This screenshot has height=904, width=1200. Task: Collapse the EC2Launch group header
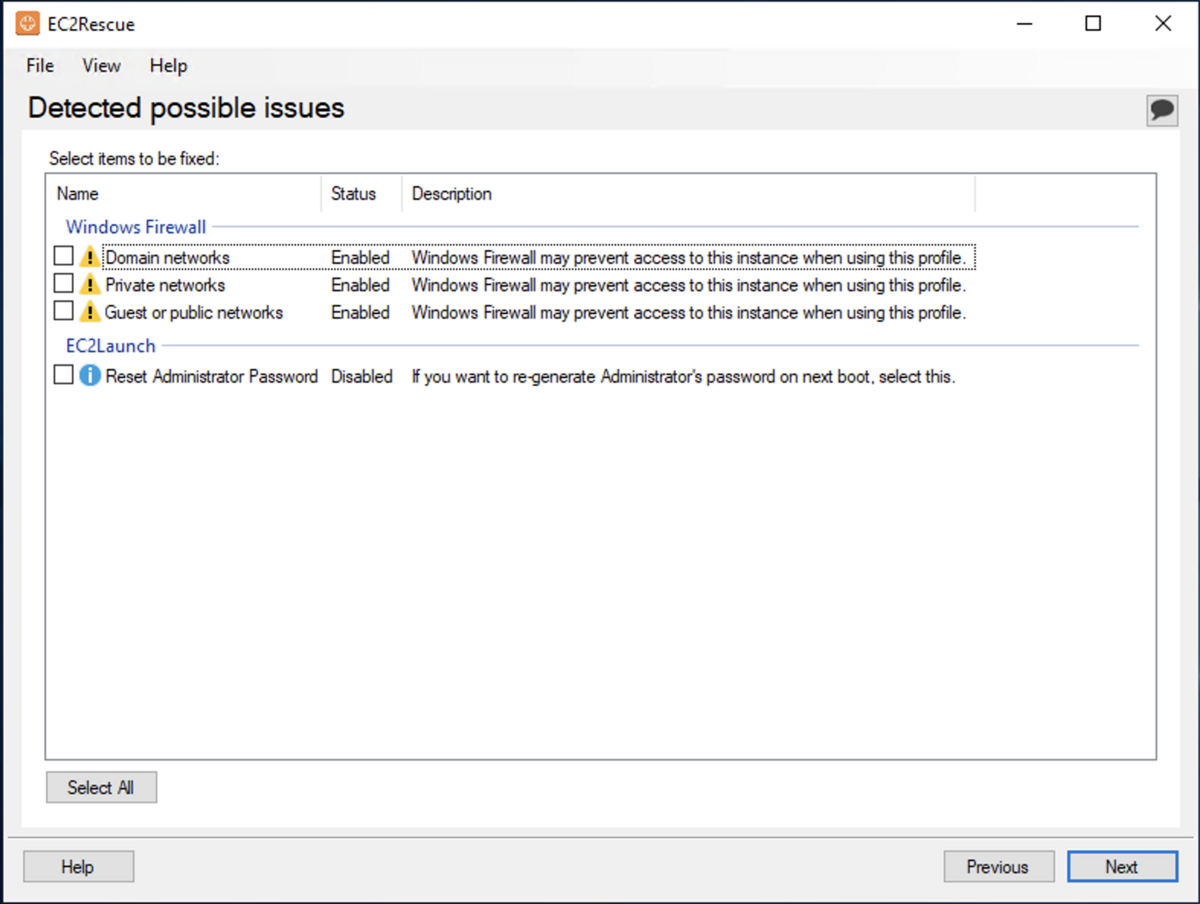pos(110,346)
